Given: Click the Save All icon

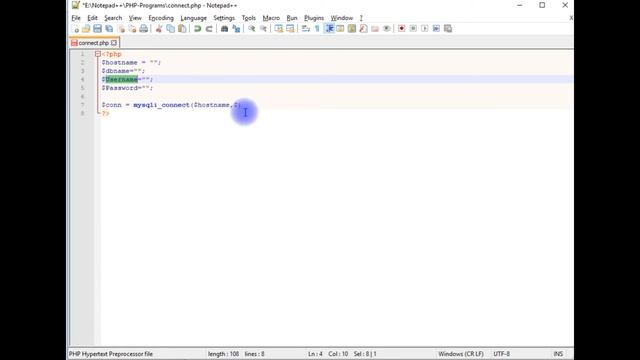Looking at the screenshot, I should tap(109, 29).
